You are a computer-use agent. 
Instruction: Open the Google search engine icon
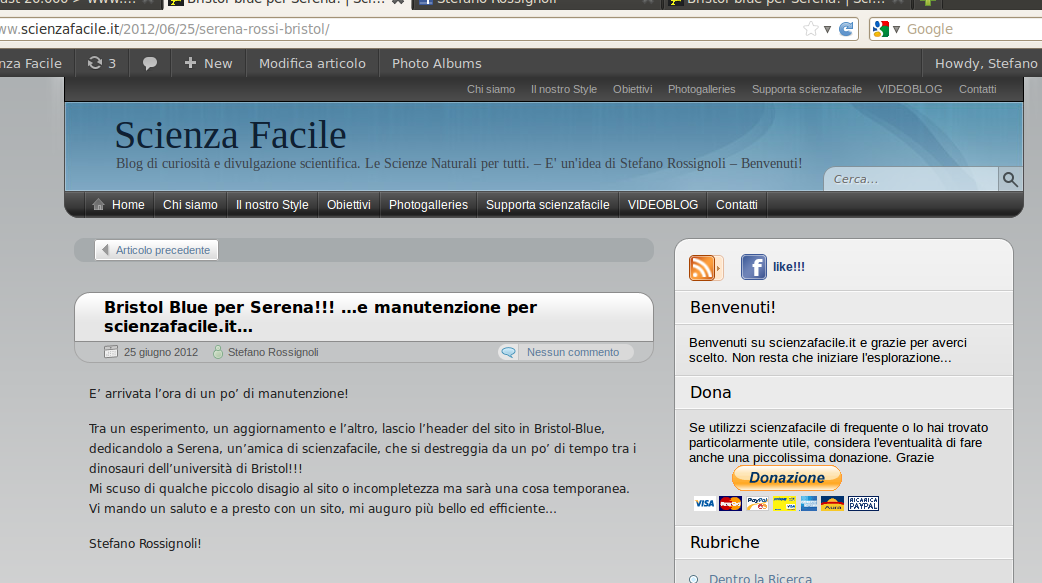(x=881, y=29)
